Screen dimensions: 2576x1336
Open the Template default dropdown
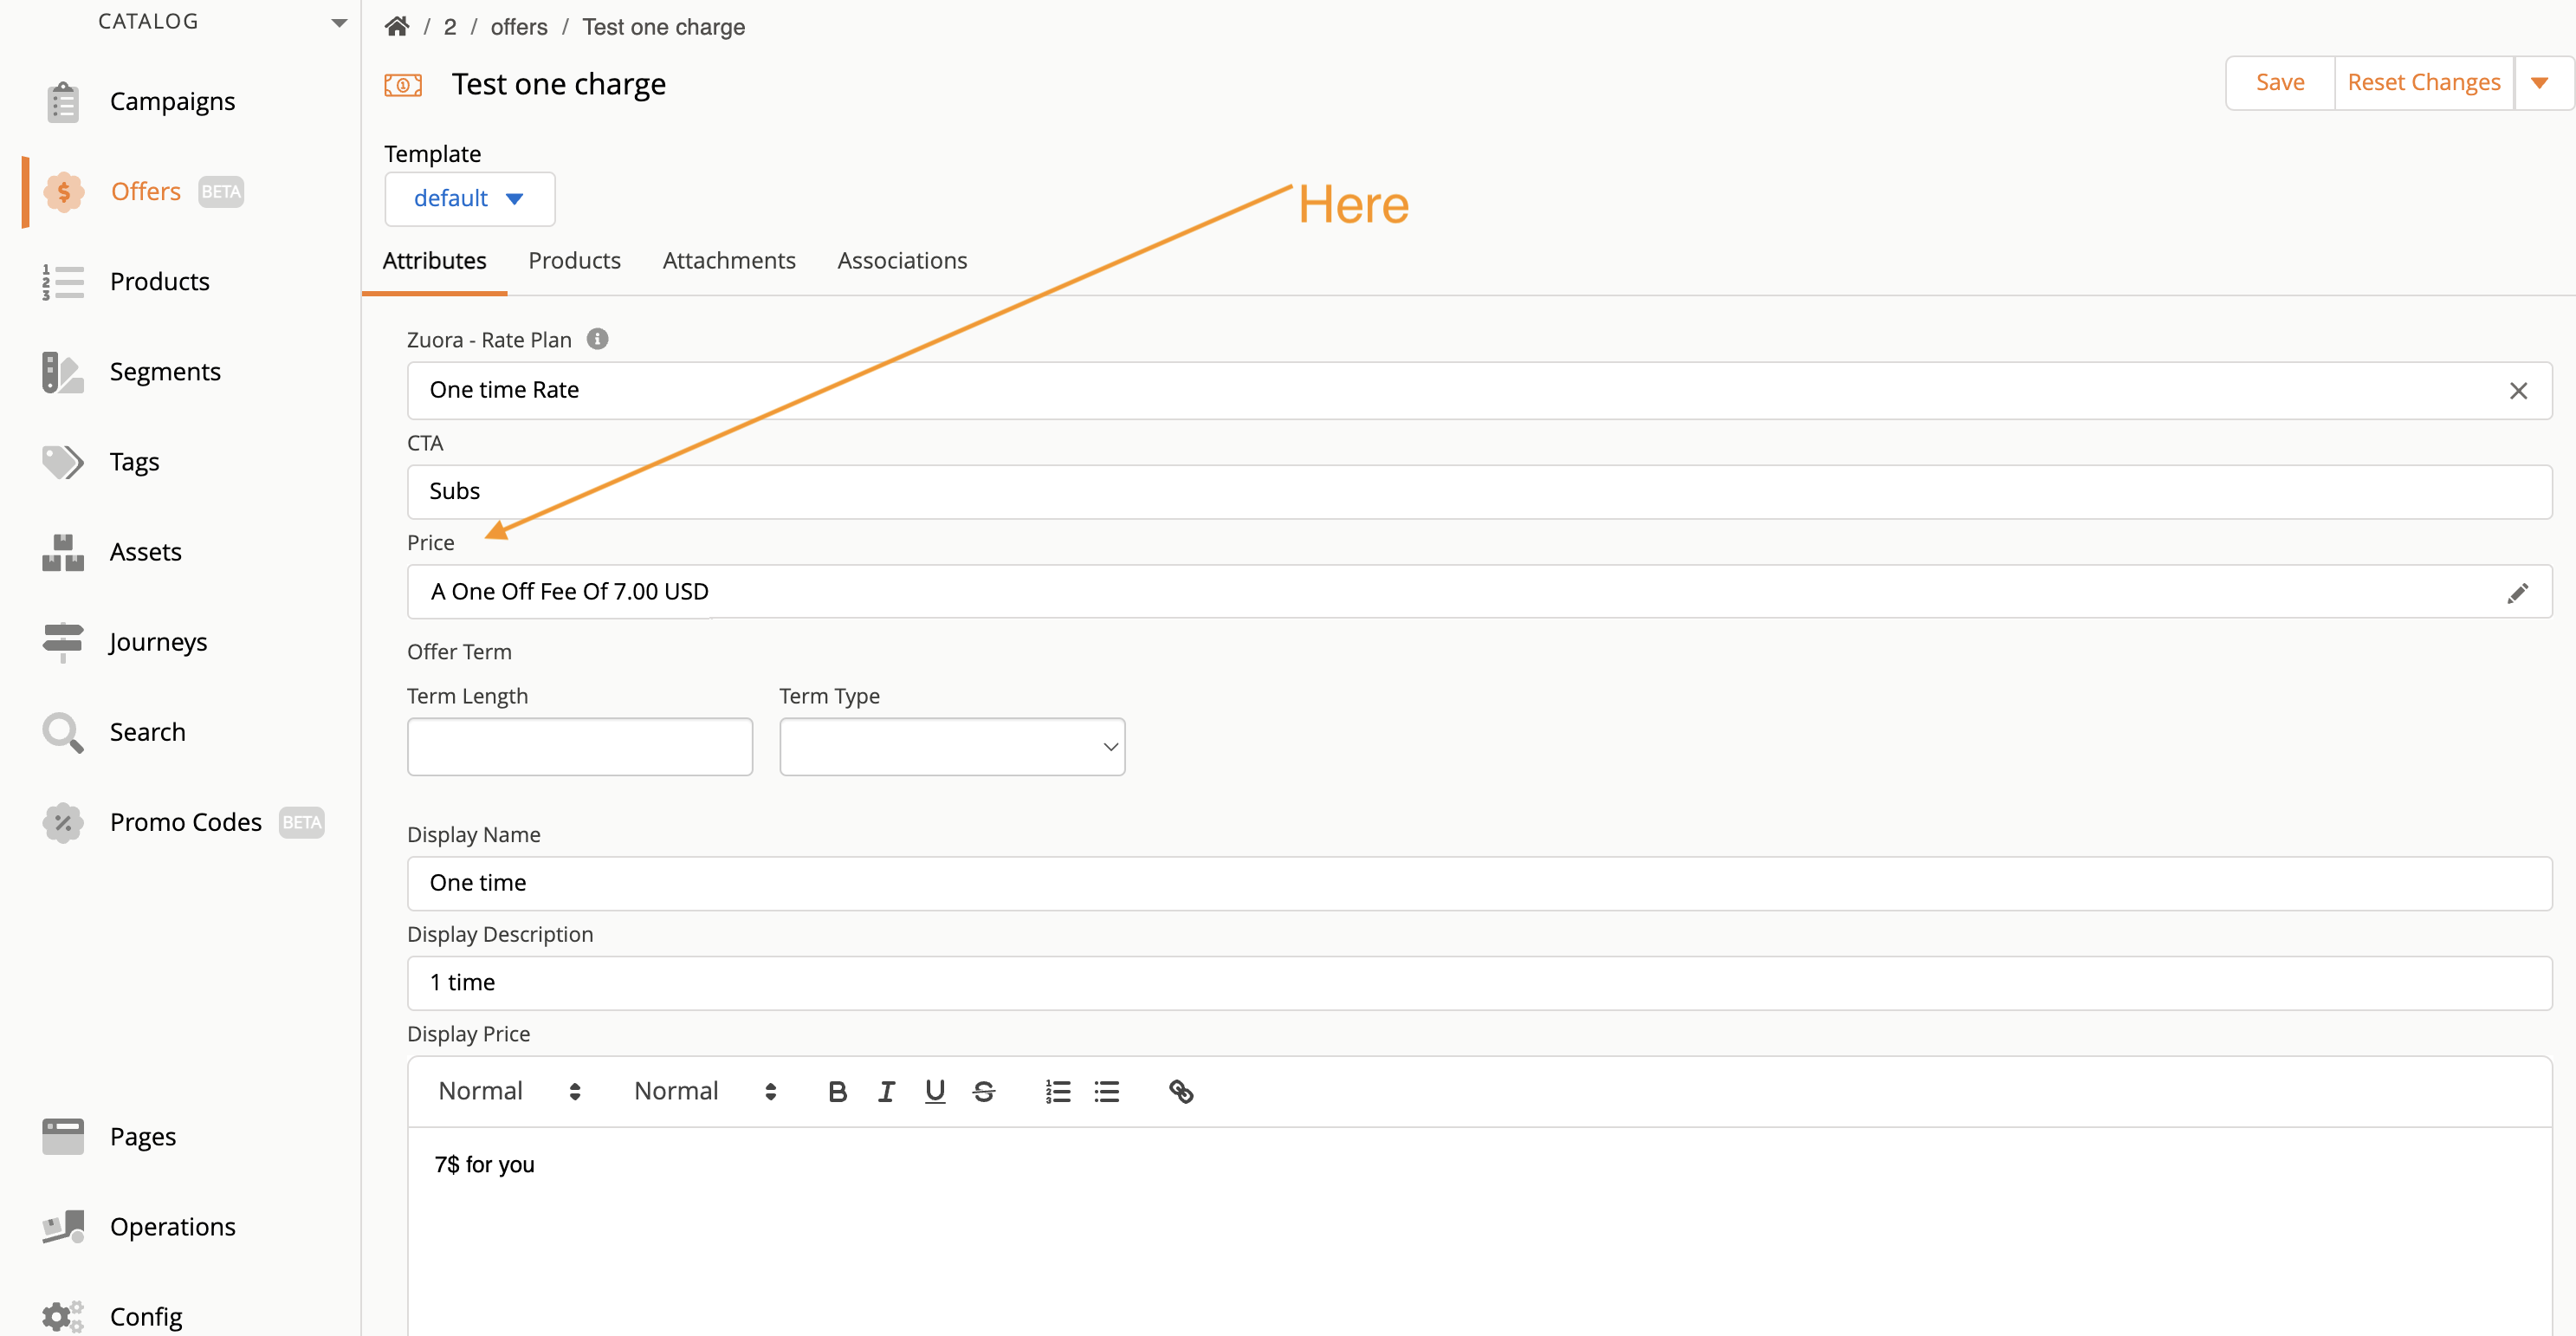pos(469,199)
